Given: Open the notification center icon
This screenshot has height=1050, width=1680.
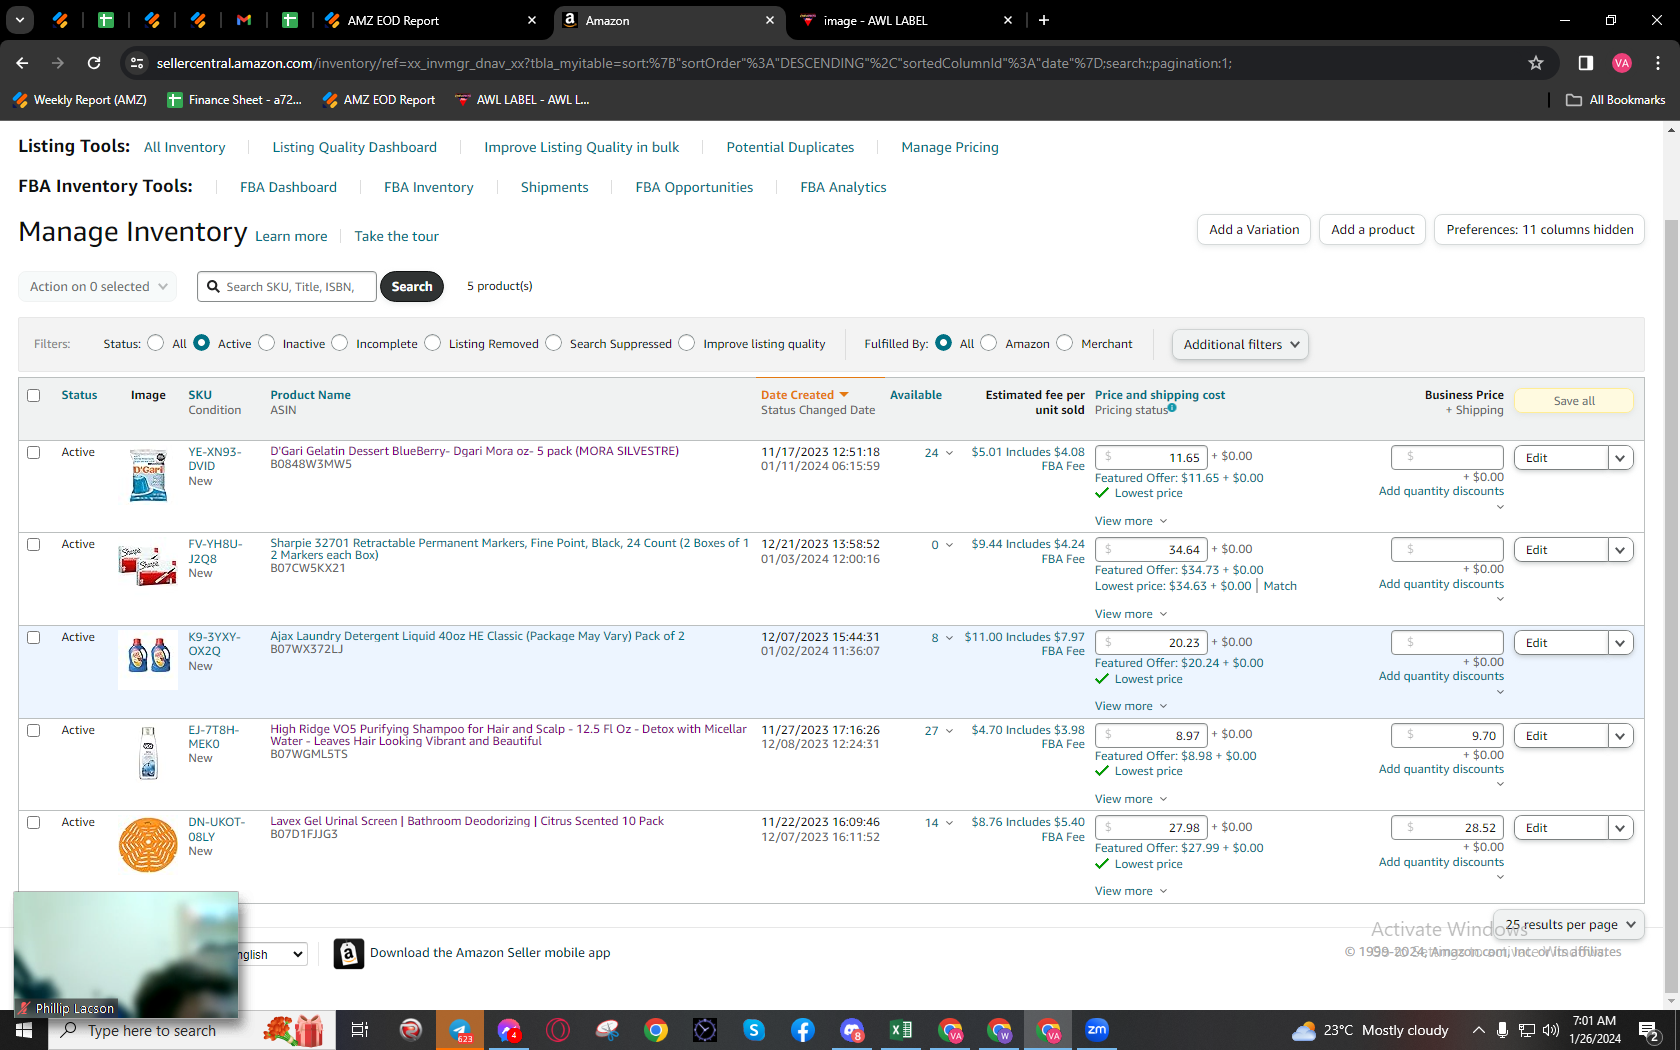Looking at the screenshot, I should coord(1650,1030).
